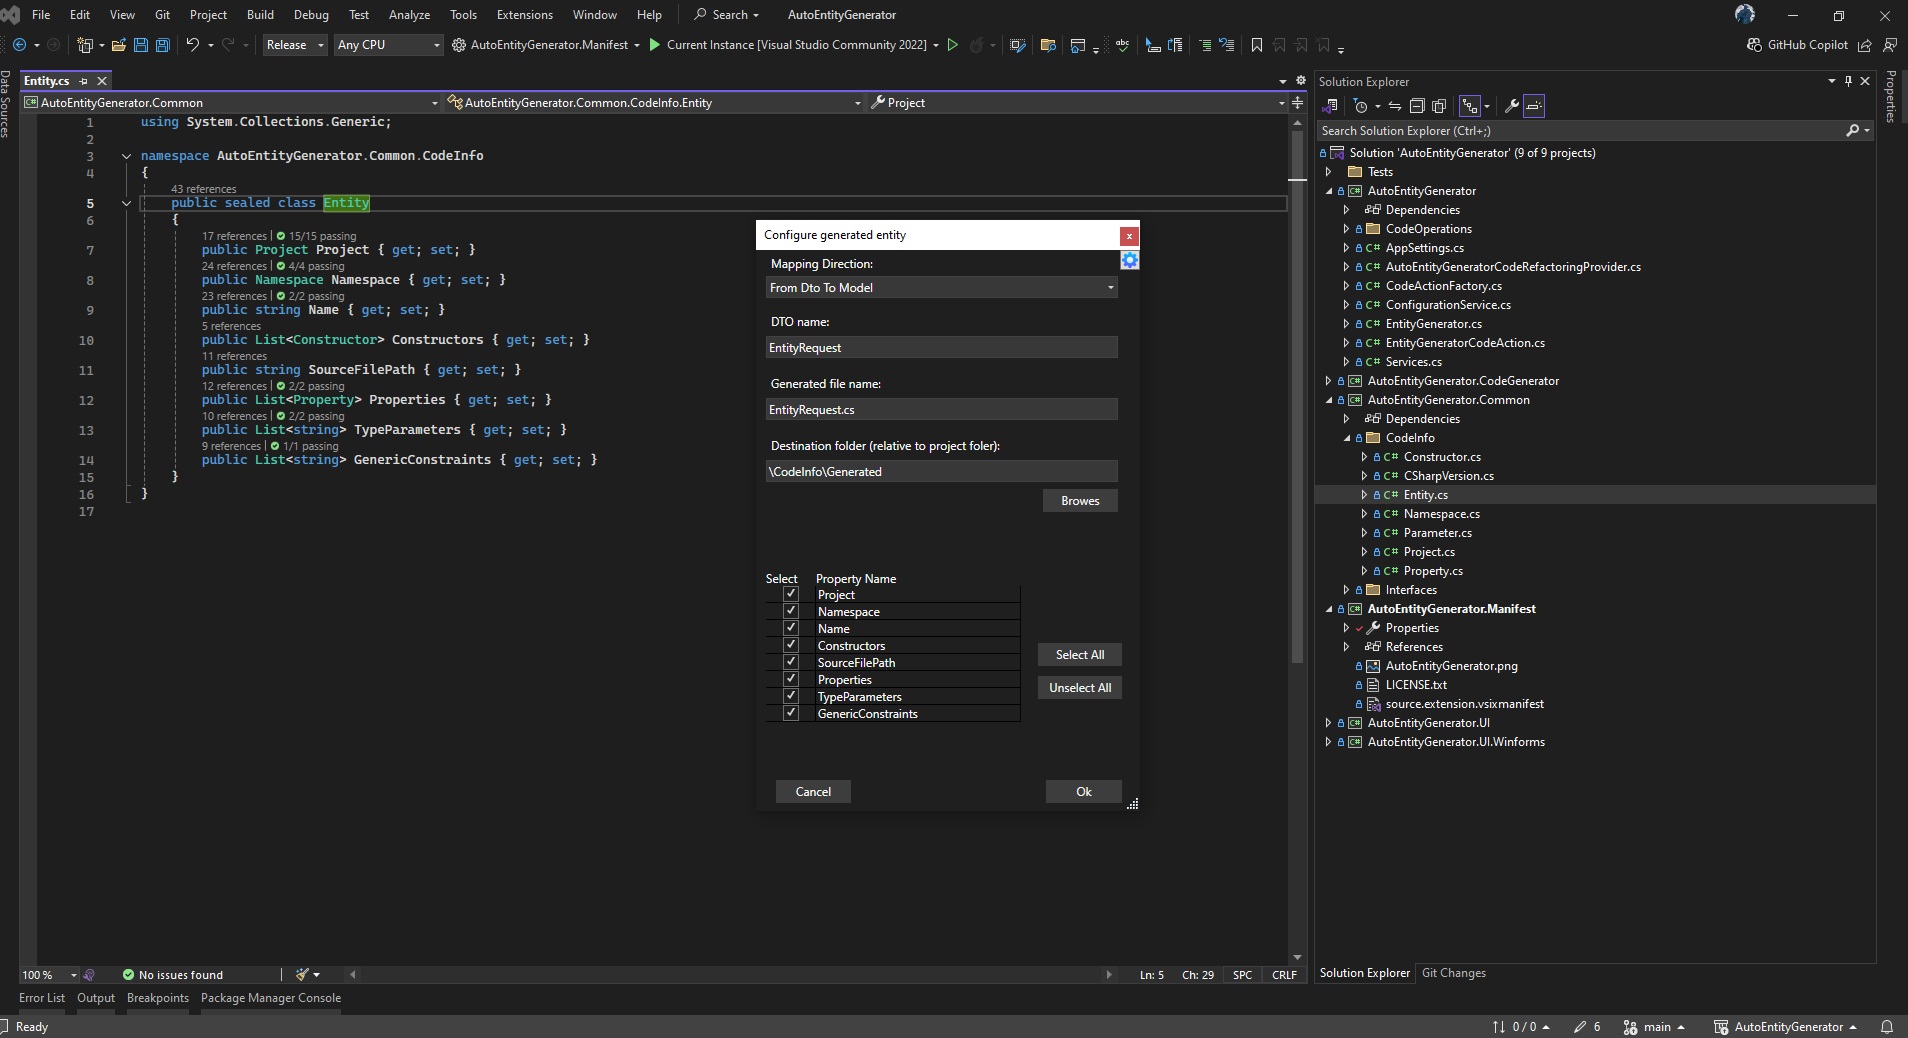
Task: Uncheck the Name property checkbox
Action: [791, 628]
